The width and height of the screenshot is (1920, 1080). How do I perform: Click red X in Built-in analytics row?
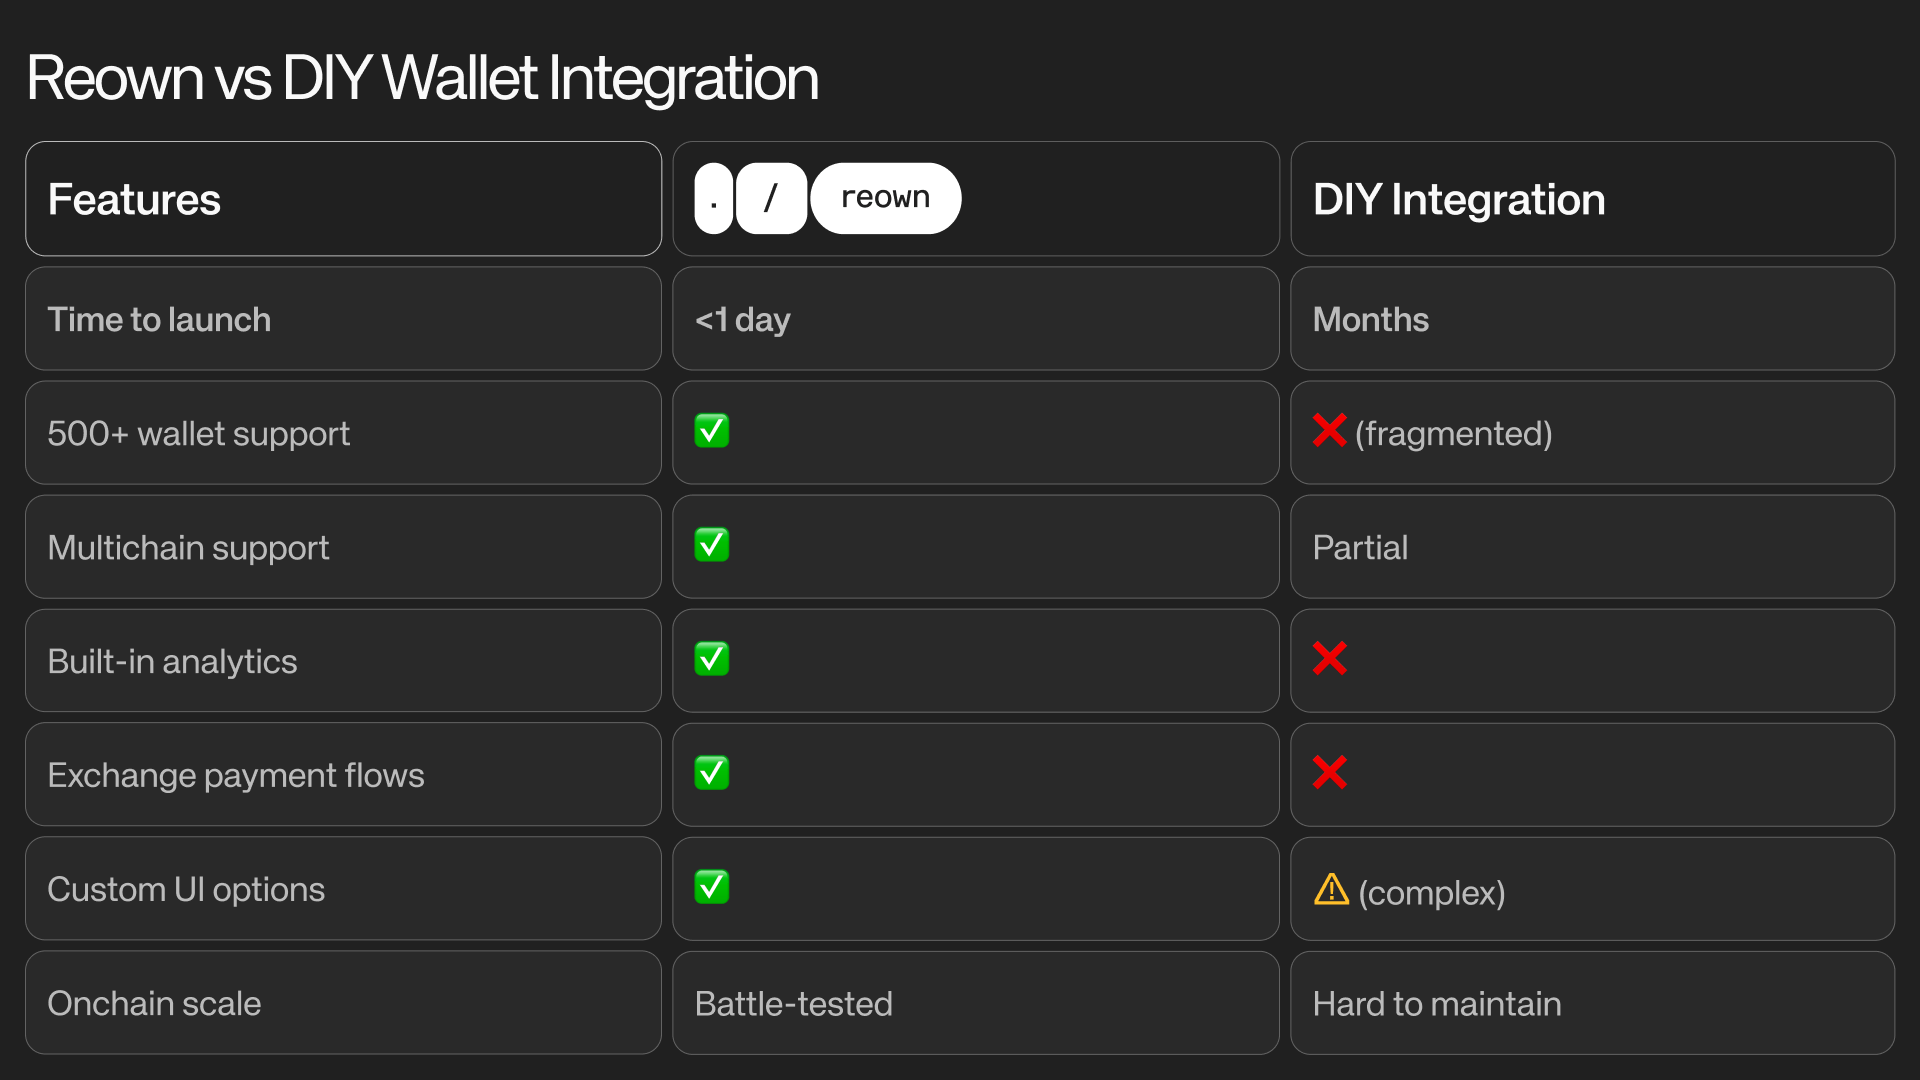[x=1330, y=659]
